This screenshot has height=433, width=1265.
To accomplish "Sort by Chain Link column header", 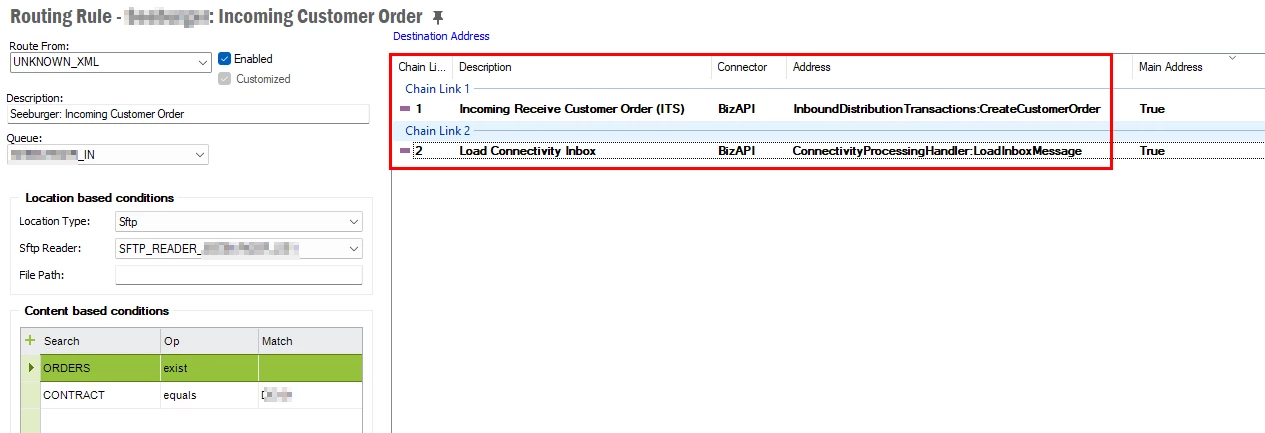I will click(x=422, y=67).
